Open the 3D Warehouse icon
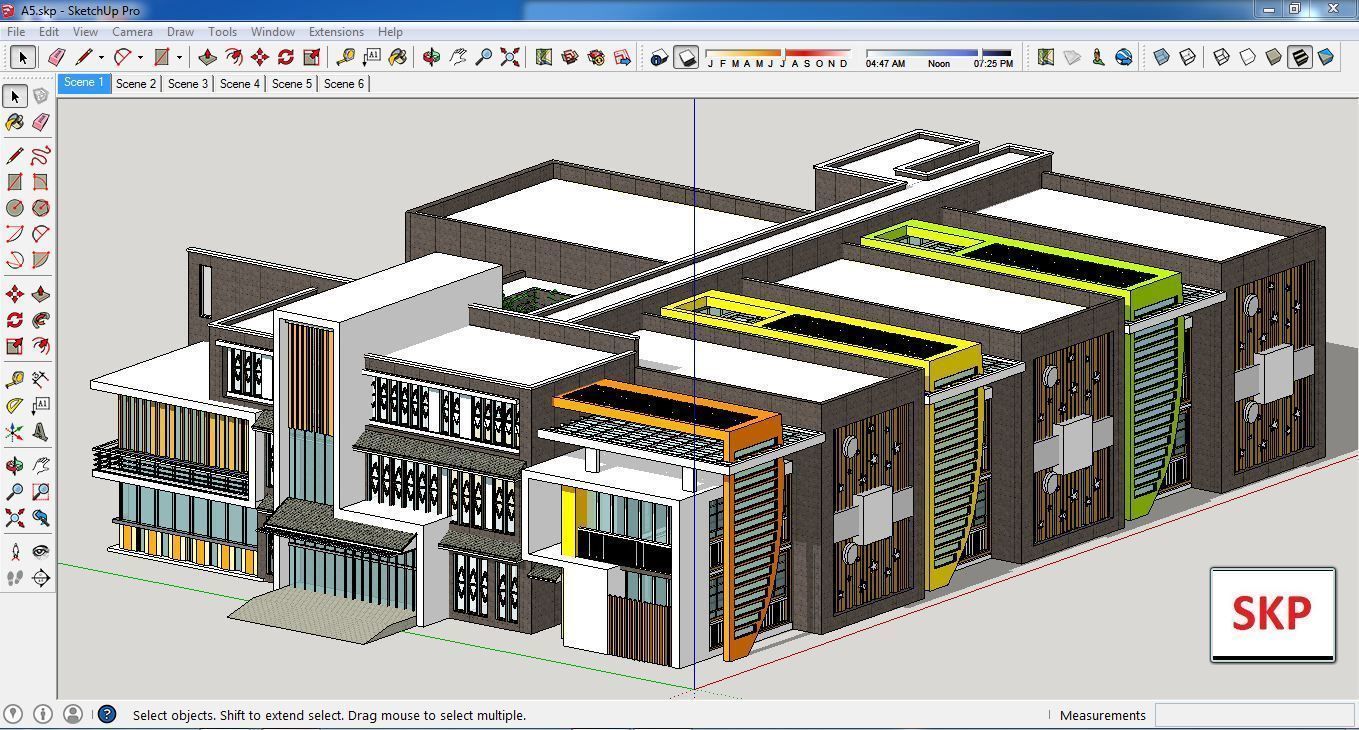 (570, 57)
